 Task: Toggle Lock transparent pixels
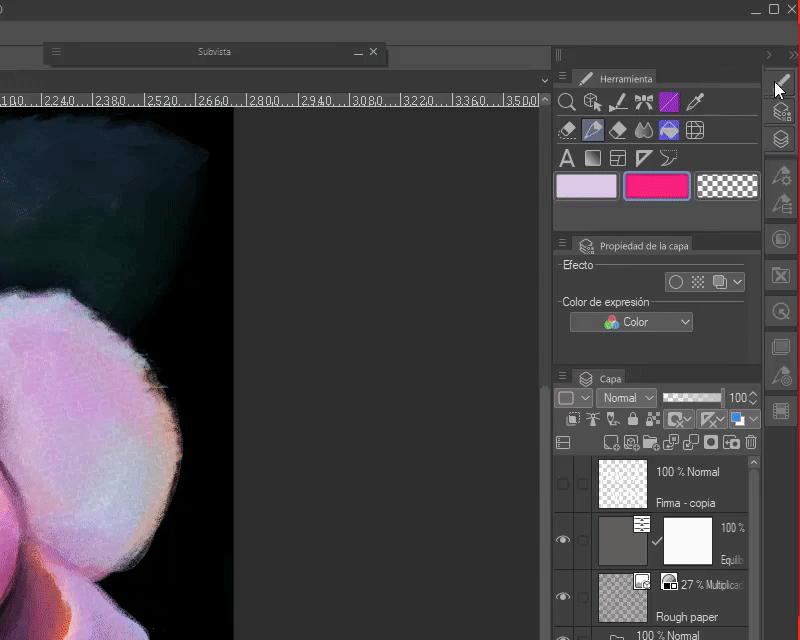click(653, 420)
